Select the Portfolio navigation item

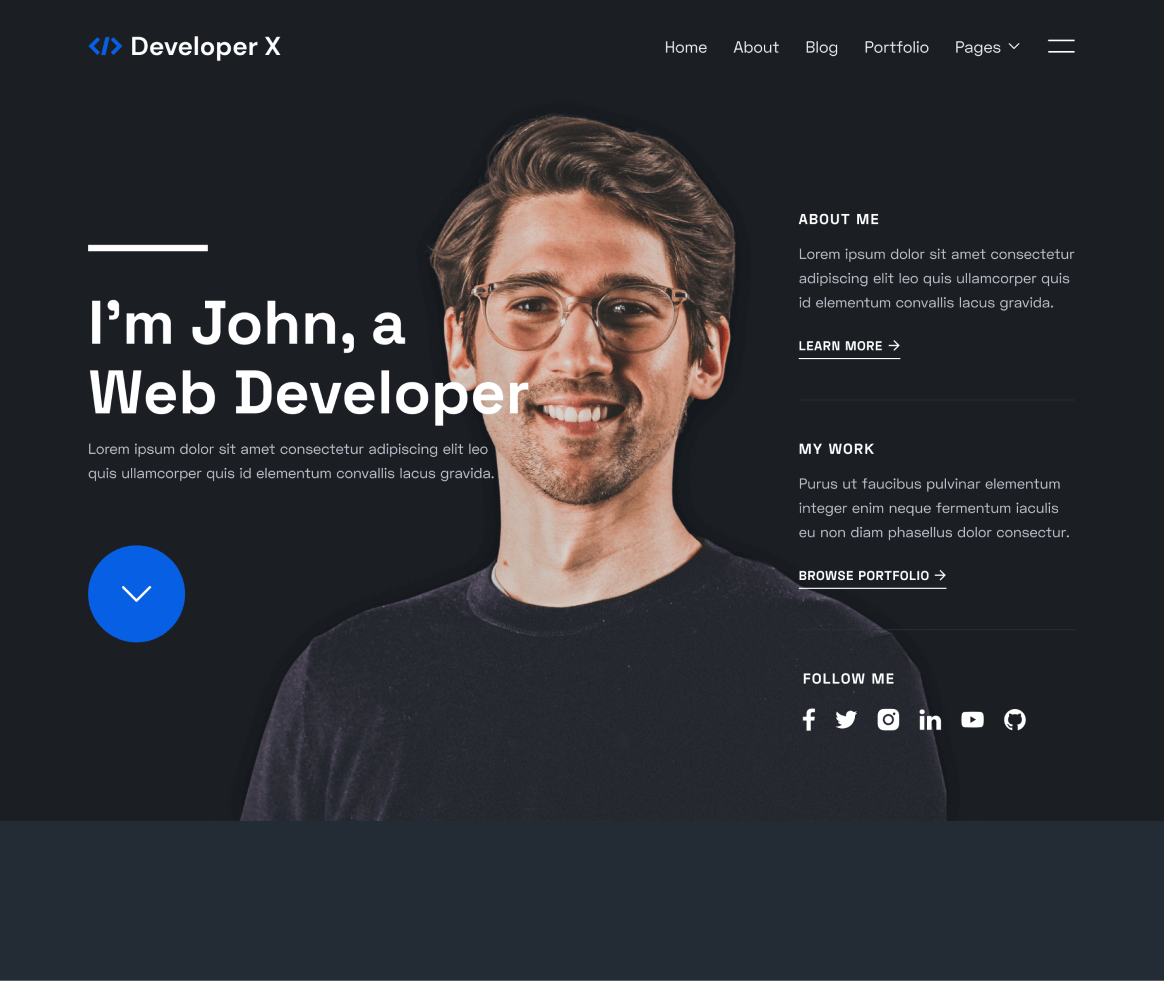(x=896, y=47)
